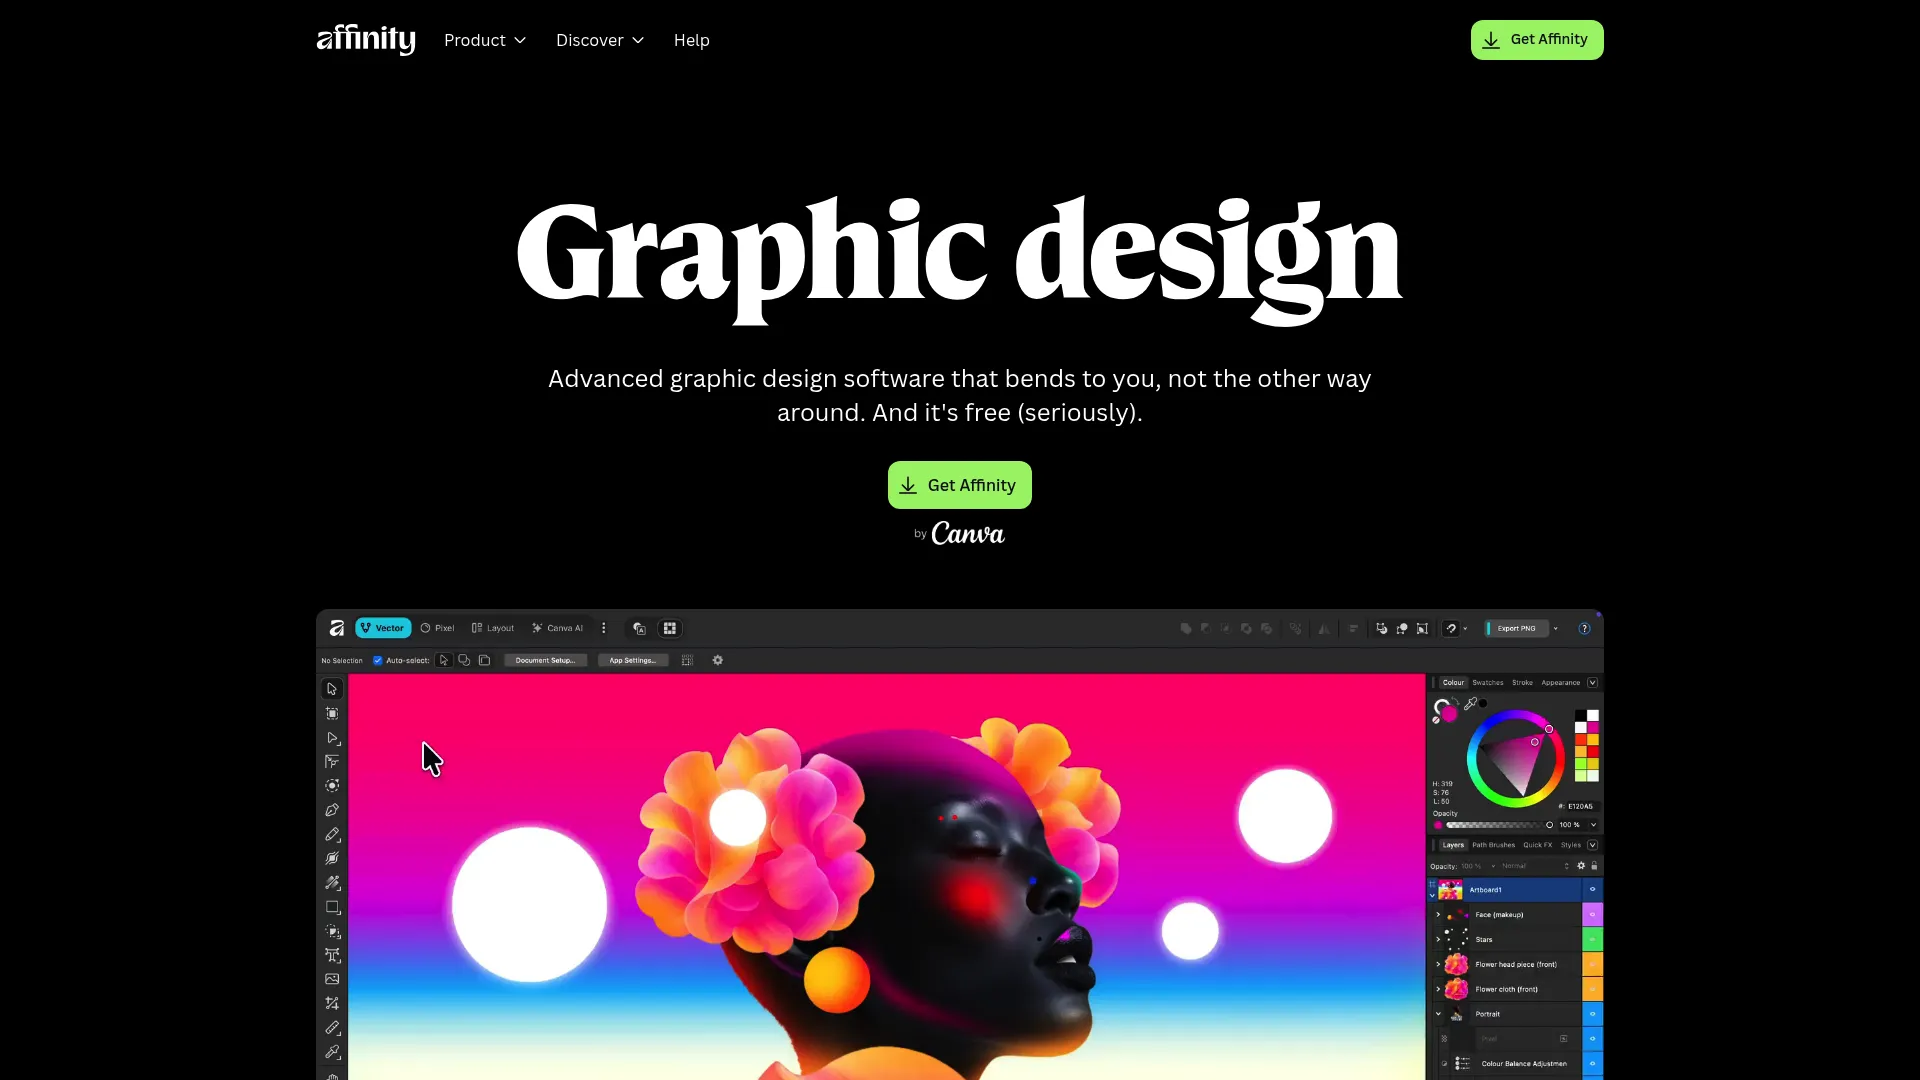
Task: Click the hero Get Affinity button
Action: pyautogui.click(x=960, y=485)
